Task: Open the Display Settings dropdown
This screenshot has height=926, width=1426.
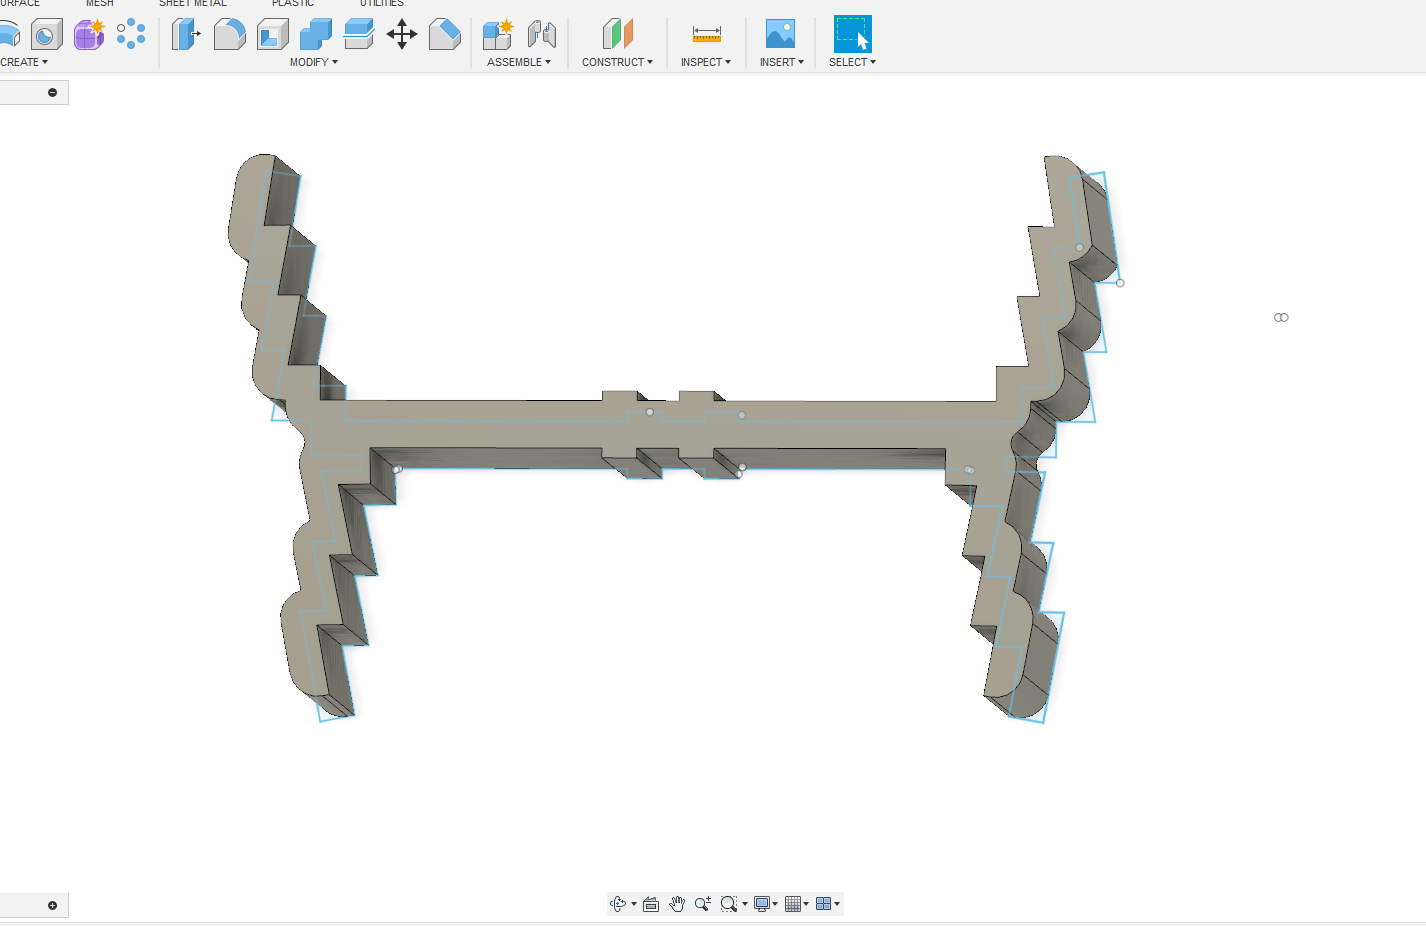Action: [x=765, y=904]
